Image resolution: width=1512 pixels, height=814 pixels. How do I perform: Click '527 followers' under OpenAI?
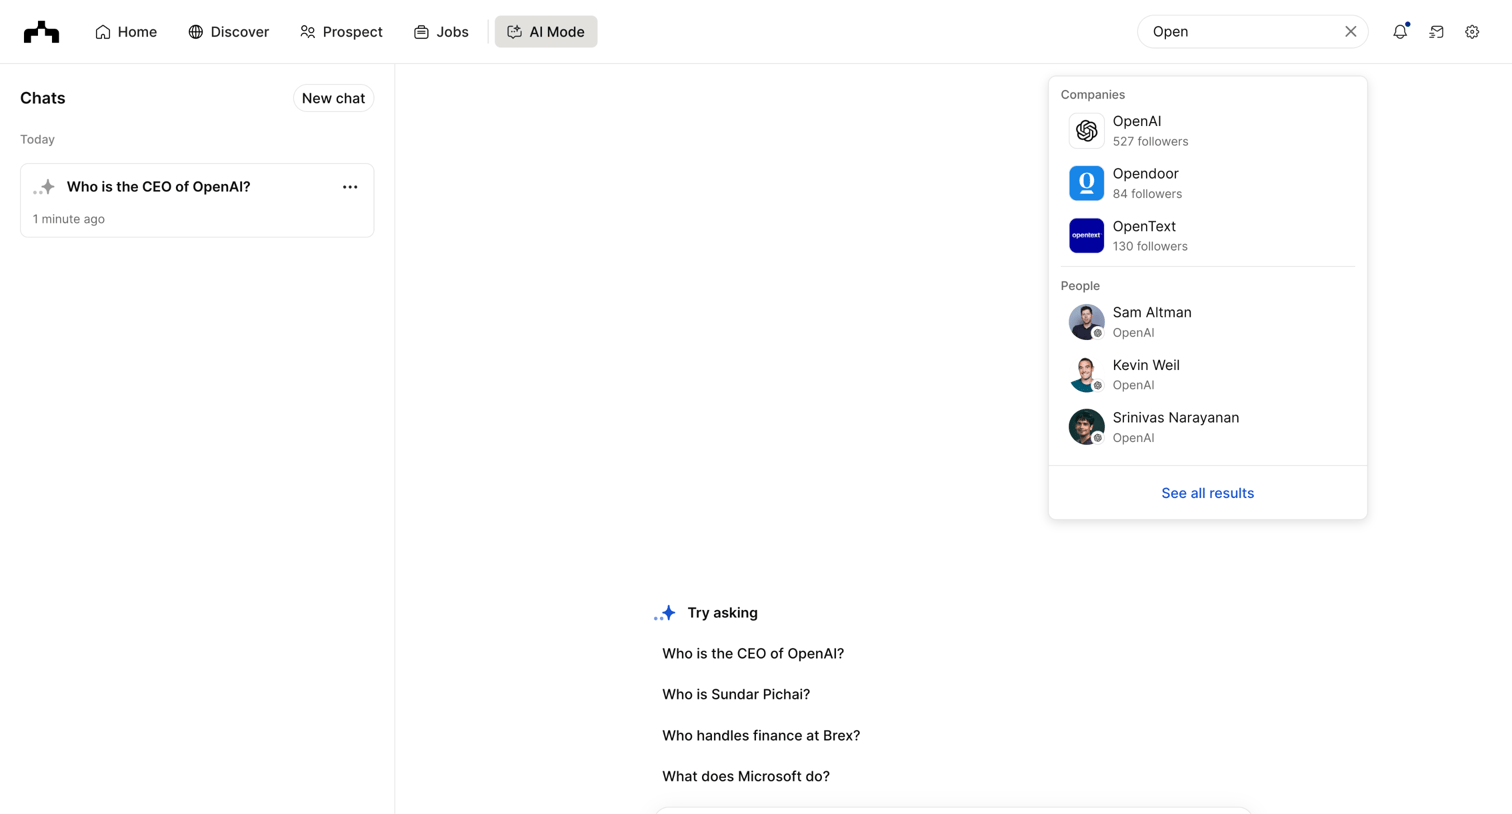1150,142
